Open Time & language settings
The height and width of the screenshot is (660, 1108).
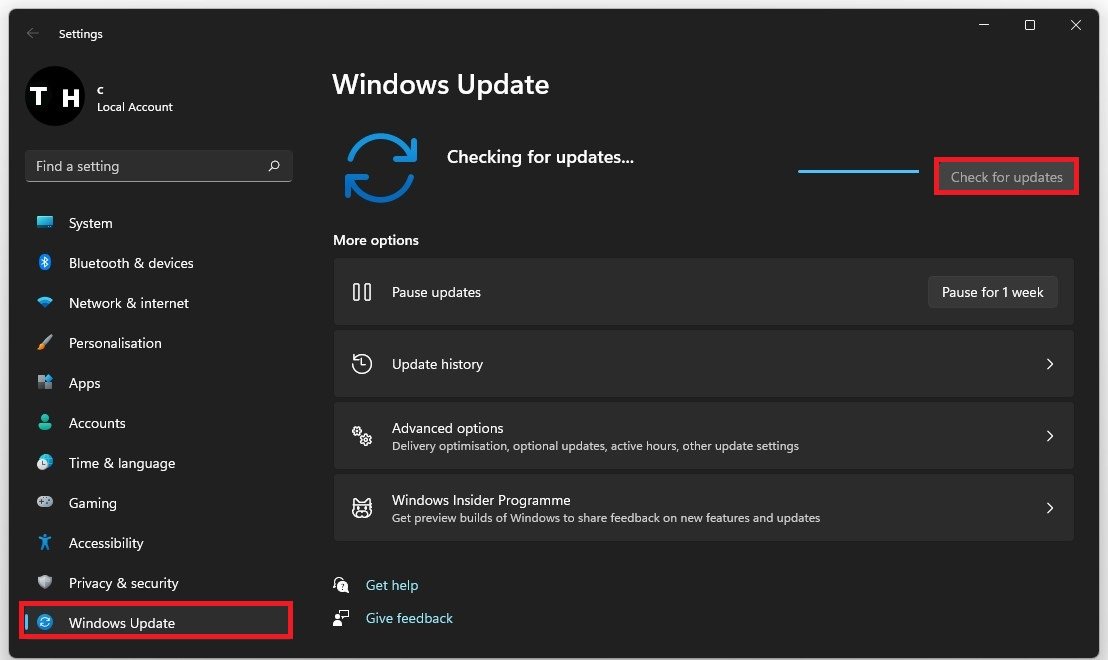coord(122,463)
